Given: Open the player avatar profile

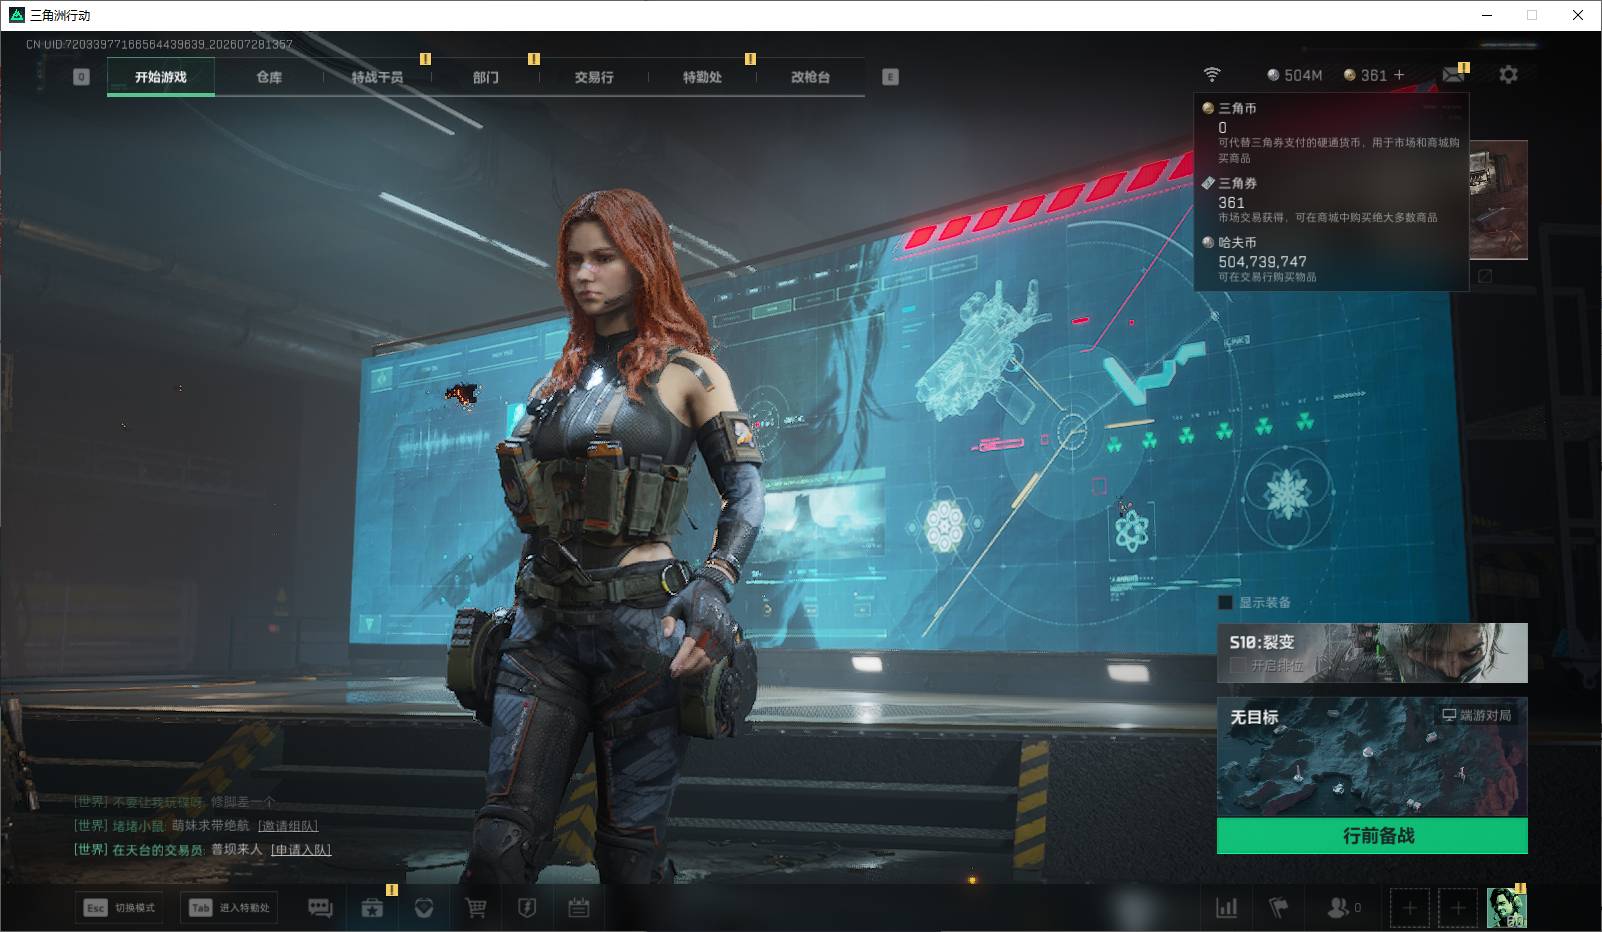Looking at the screenshot, I should point(1506,908).
